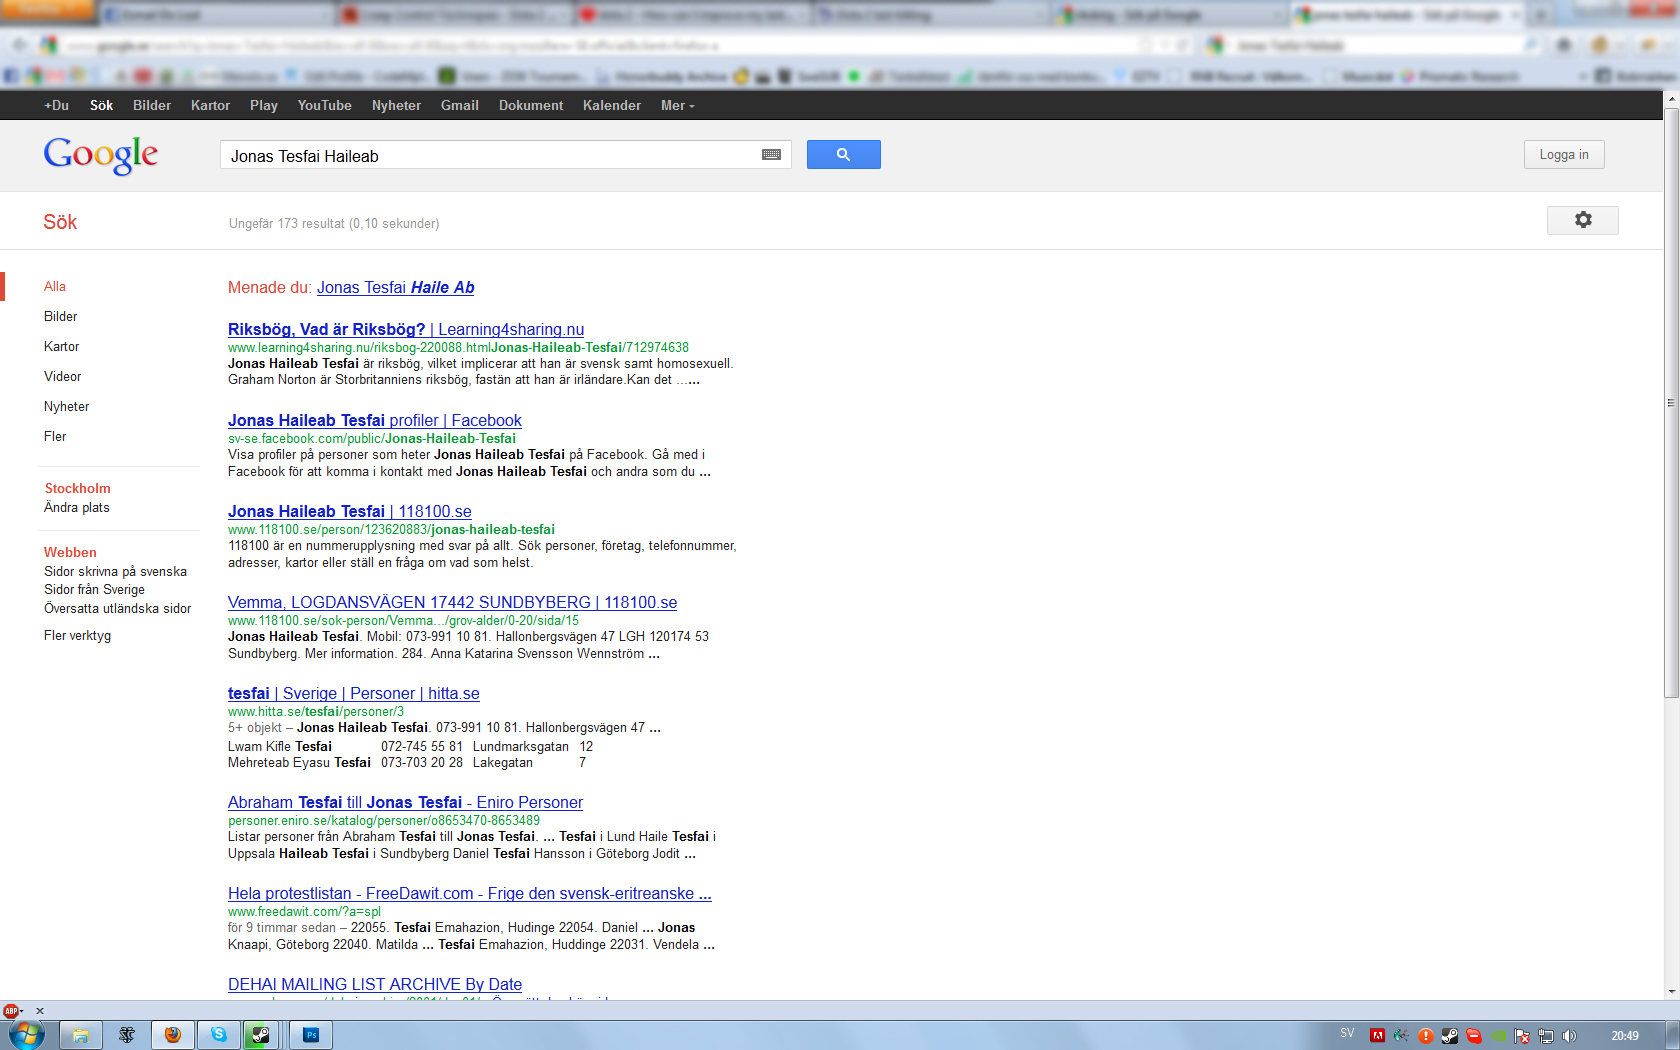Open Kartor in the black navigation bar
The height and width of the screenshot is (1050, 1680).
click(210, 105)
